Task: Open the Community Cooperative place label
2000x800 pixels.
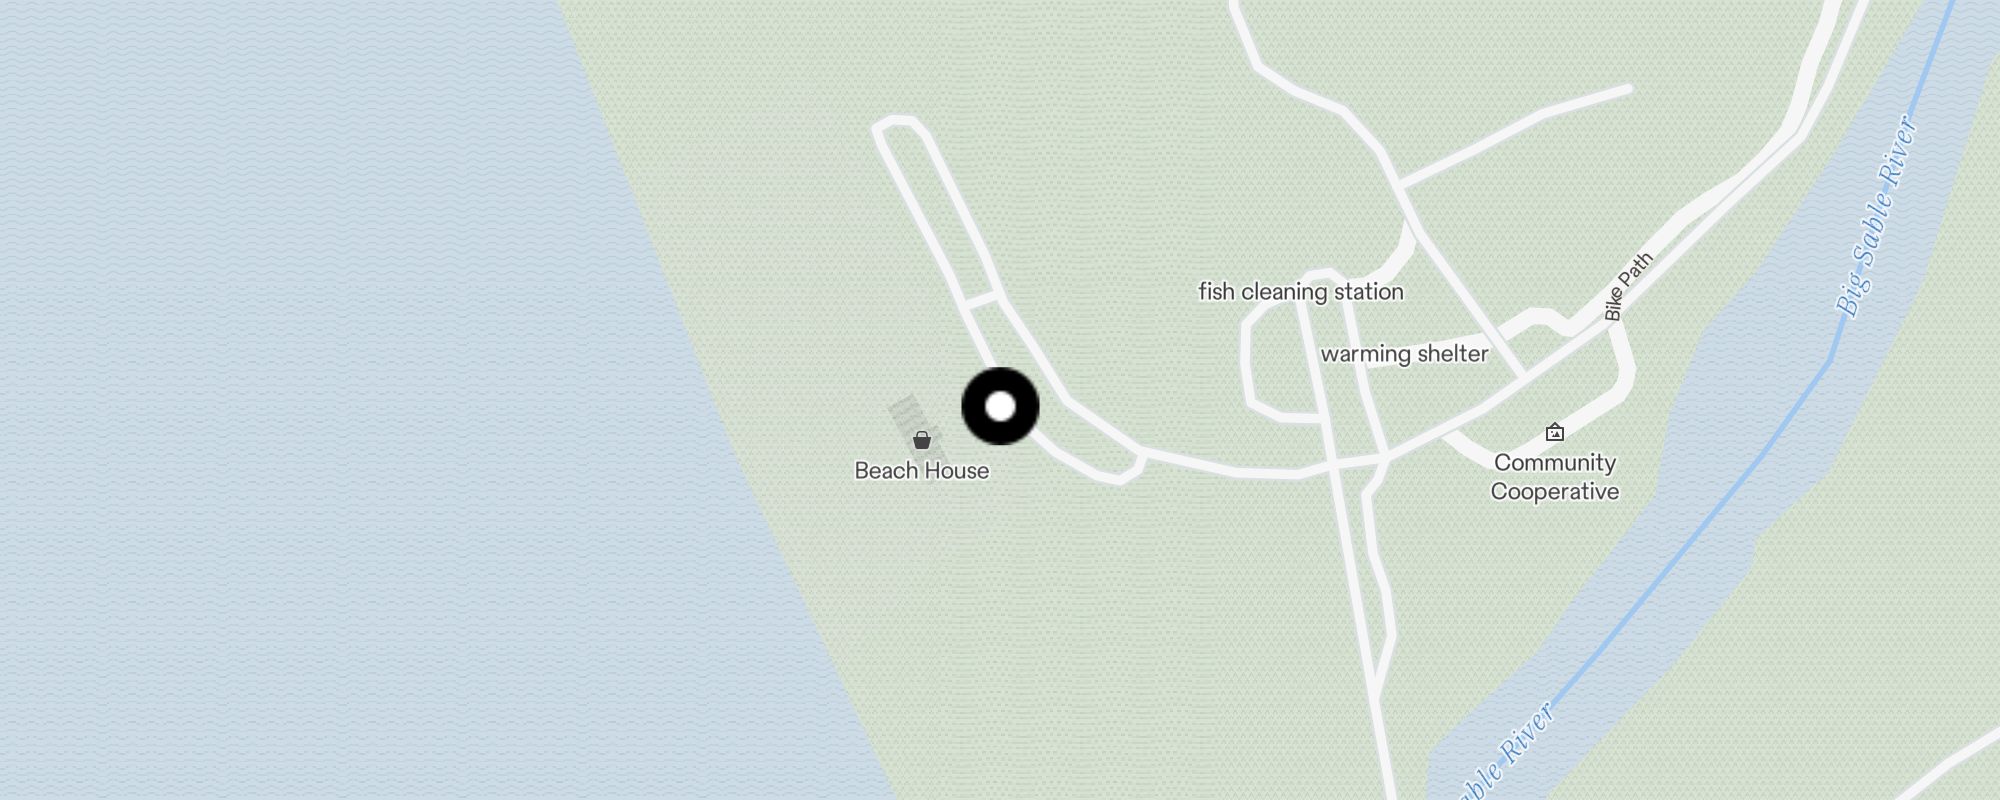Action: (1555, 477)
